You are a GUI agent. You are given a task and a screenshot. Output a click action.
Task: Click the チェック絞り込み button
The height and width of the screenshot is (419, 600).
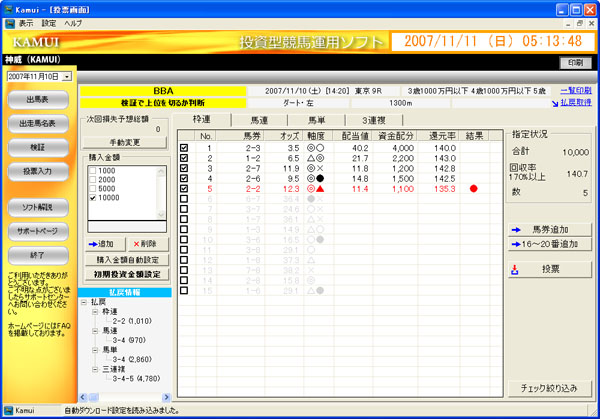[551, 387]
